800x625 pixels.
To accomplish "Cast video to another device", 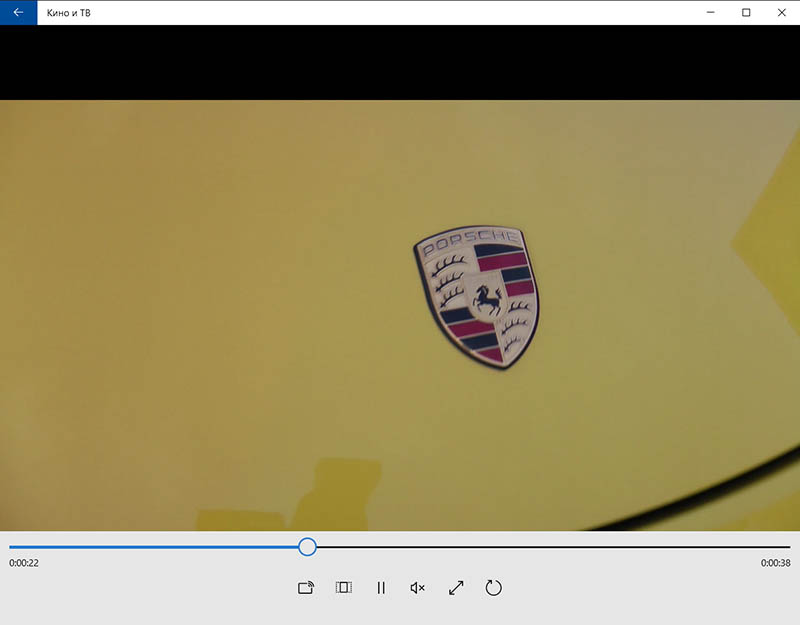I will (x=306, y=588).
